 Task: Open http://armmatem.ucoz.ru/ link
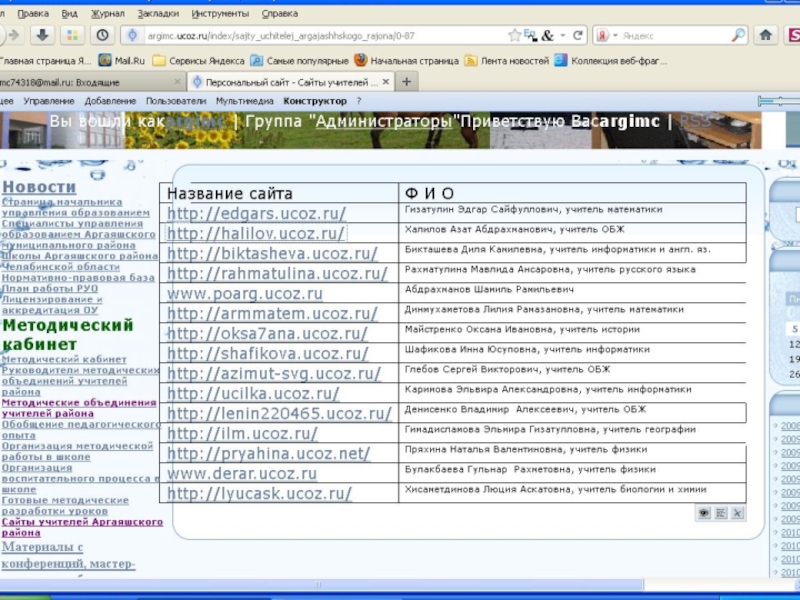click(272, 313)
